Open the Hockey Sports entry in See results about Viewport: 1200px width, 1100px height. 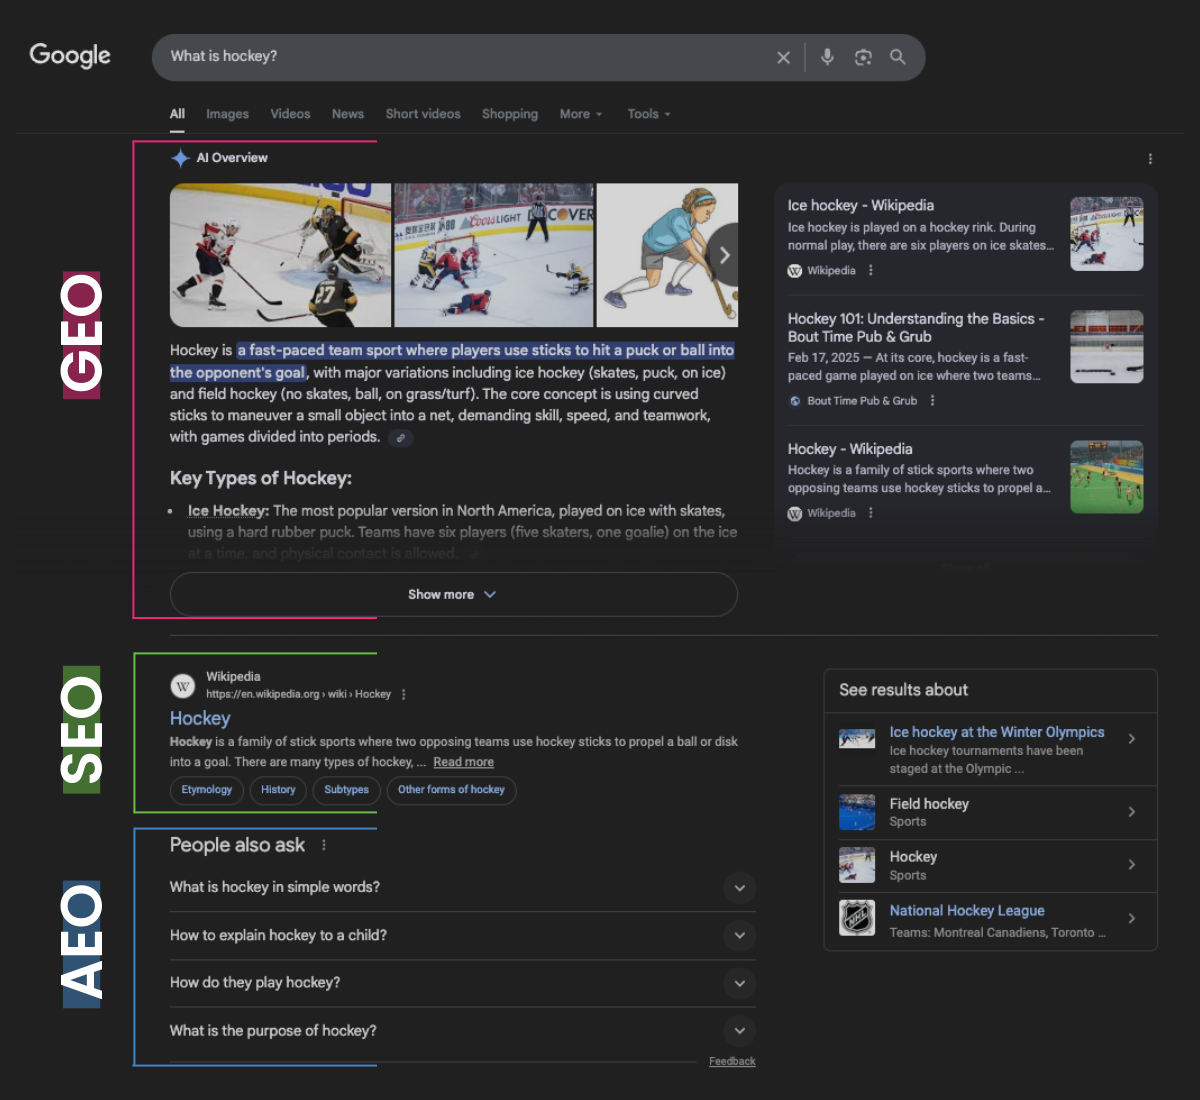[x=990, y=866]
